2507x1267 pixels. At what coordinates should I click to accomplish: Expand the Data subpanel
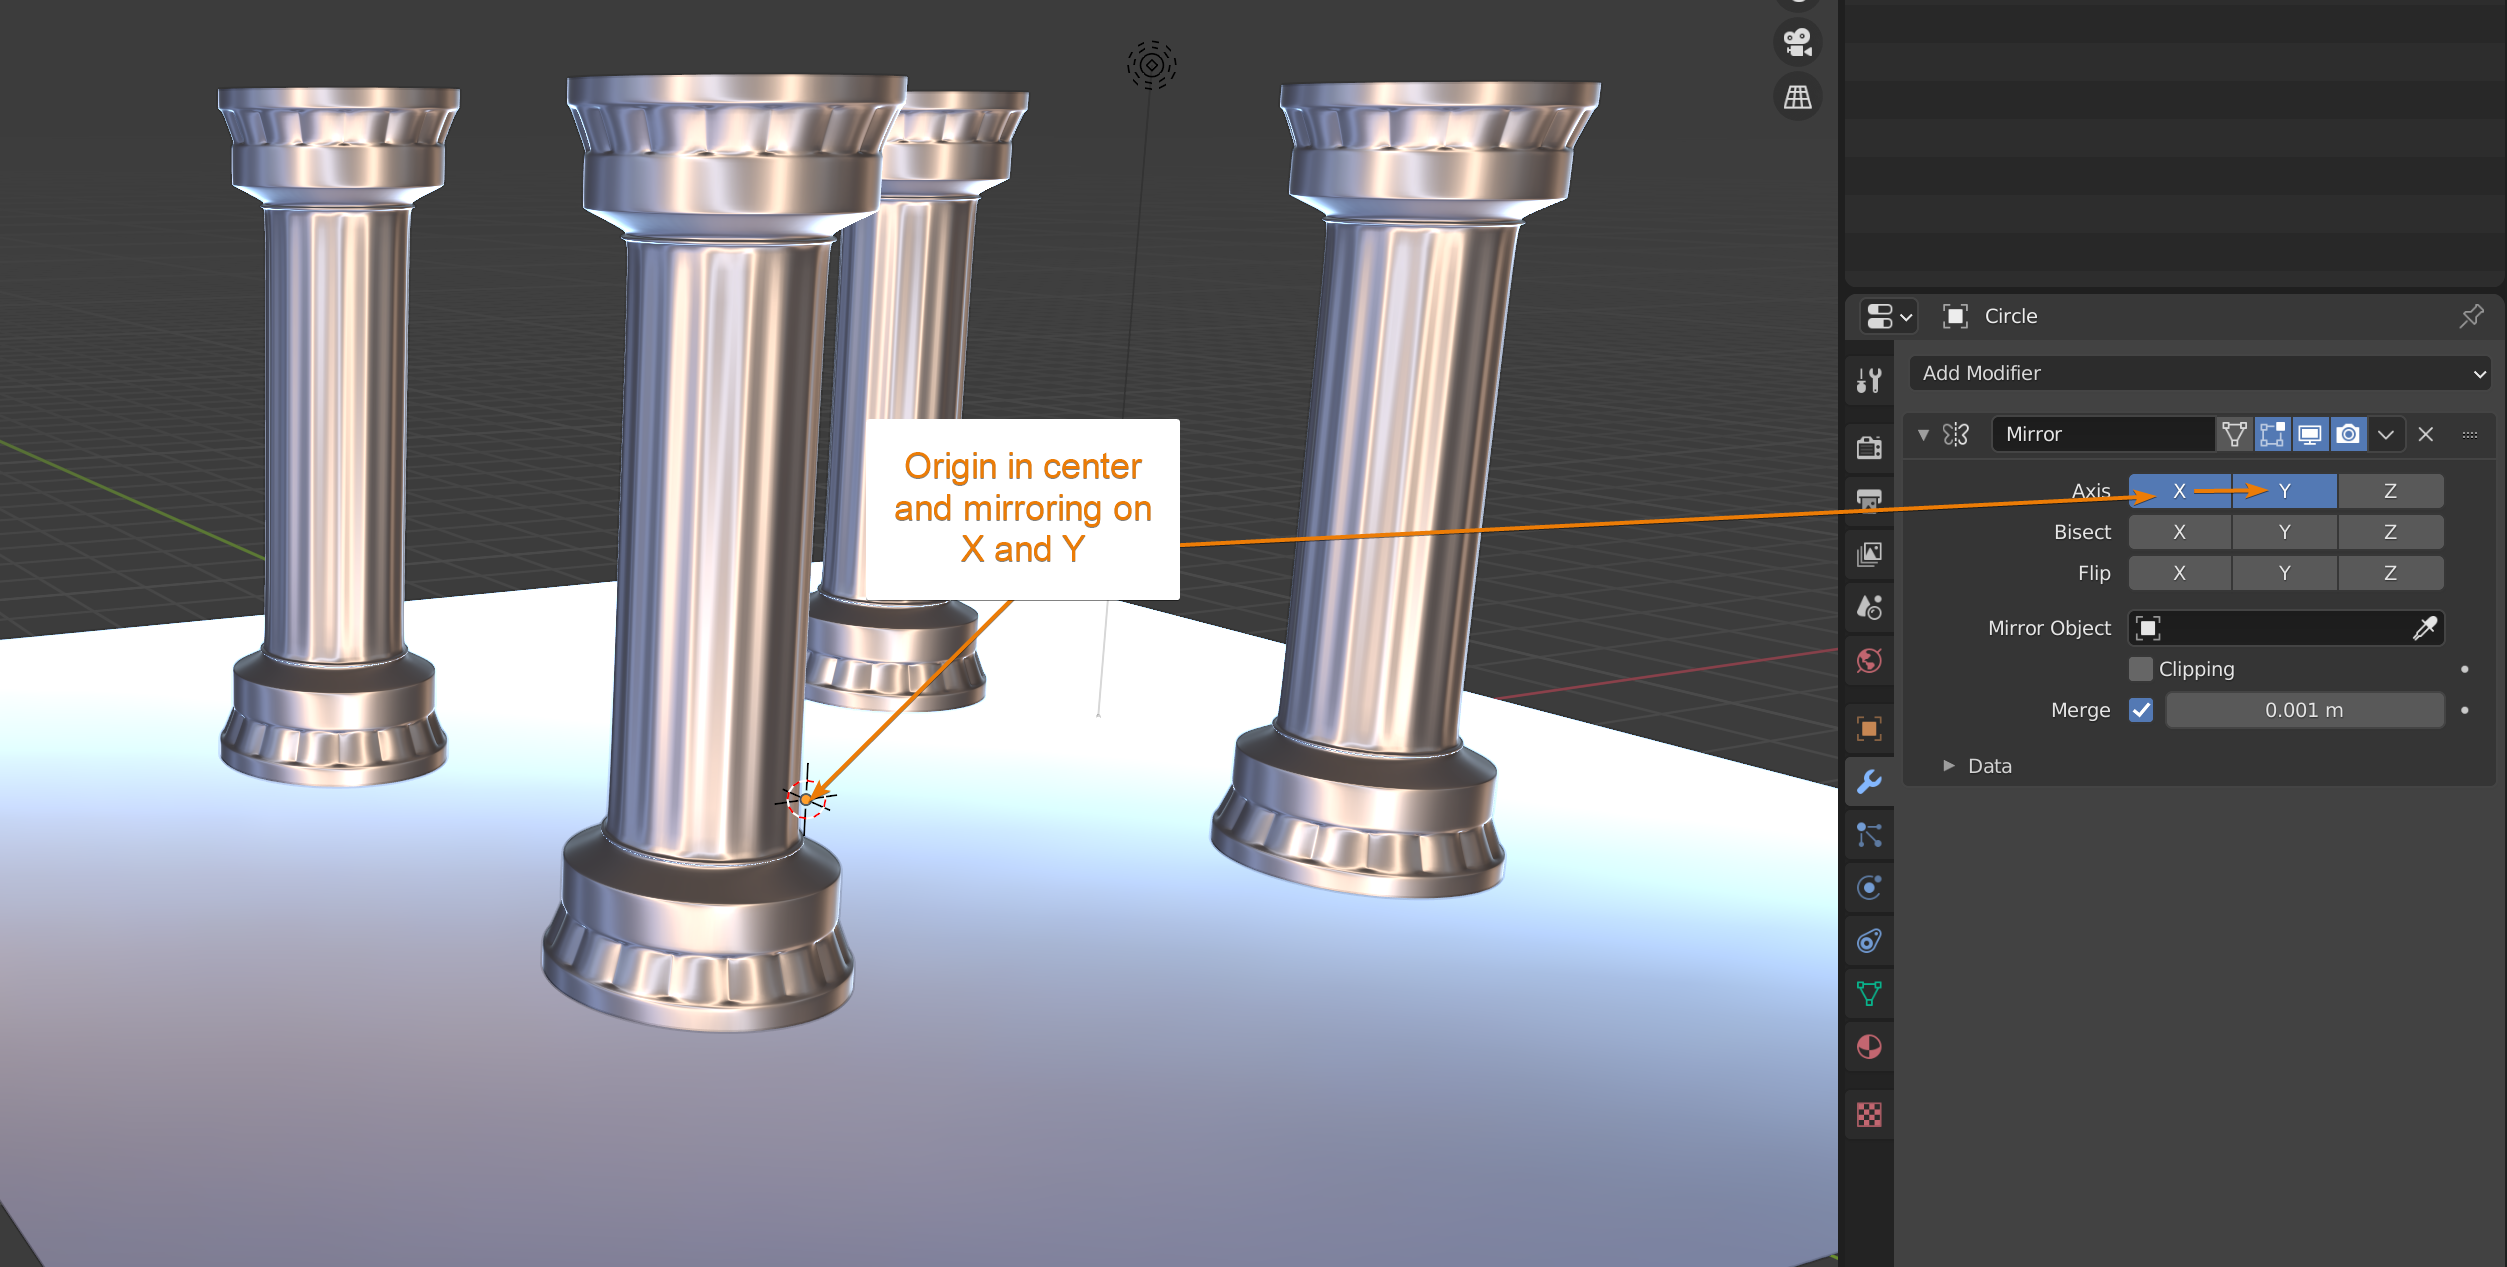(x=1949, y=766)
